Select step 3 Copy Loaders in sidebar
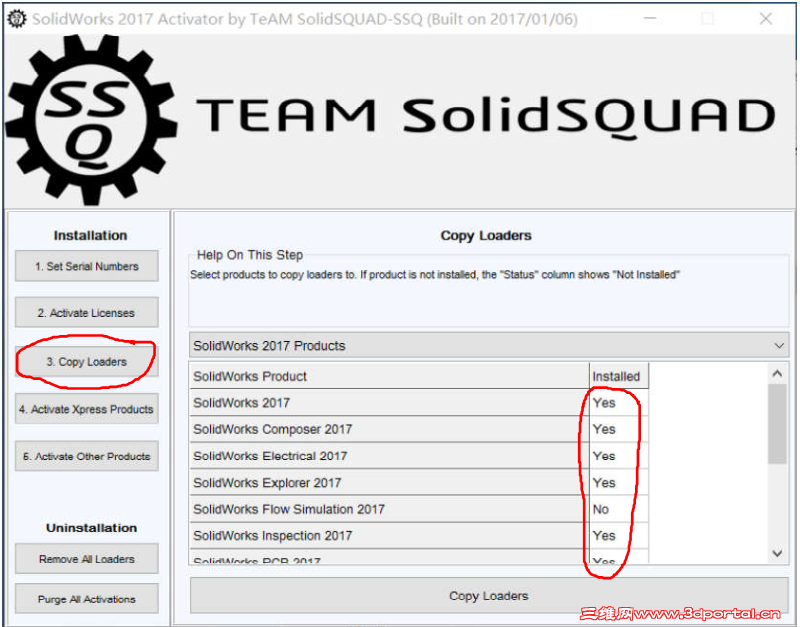The image size is (800, 627). pyautogui.click(x=87, y=362)
